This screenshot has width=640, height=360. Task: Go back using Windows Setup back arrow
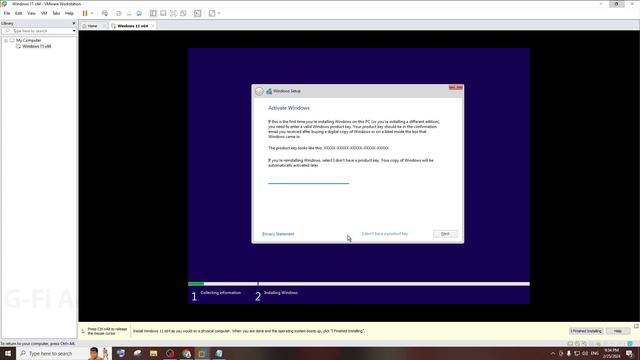point(259,91)
